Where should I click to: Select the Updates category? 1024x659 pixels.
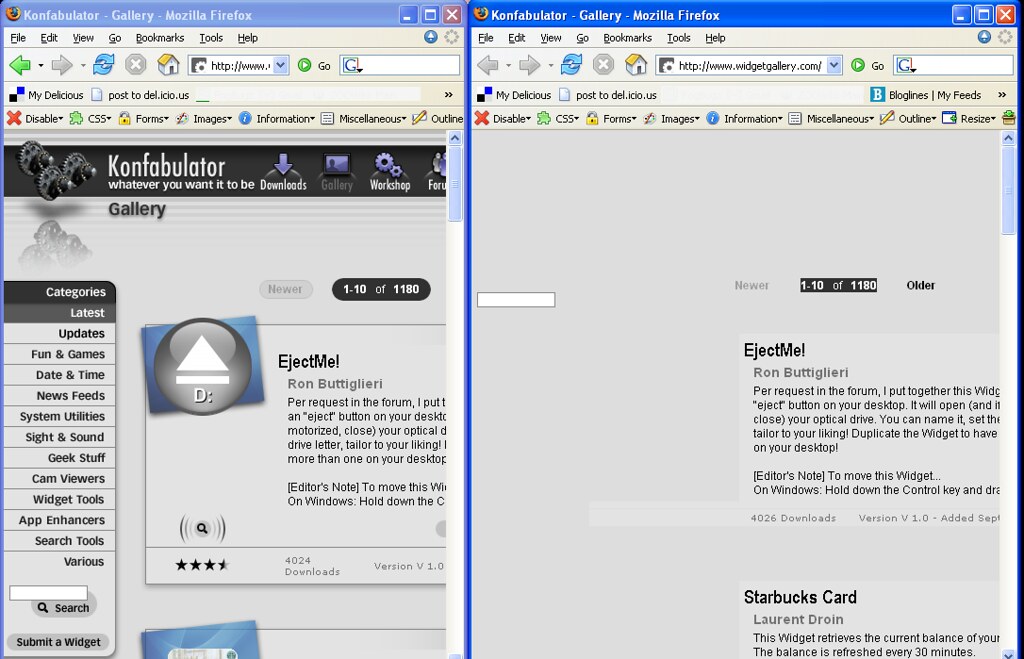click(59, 334)
